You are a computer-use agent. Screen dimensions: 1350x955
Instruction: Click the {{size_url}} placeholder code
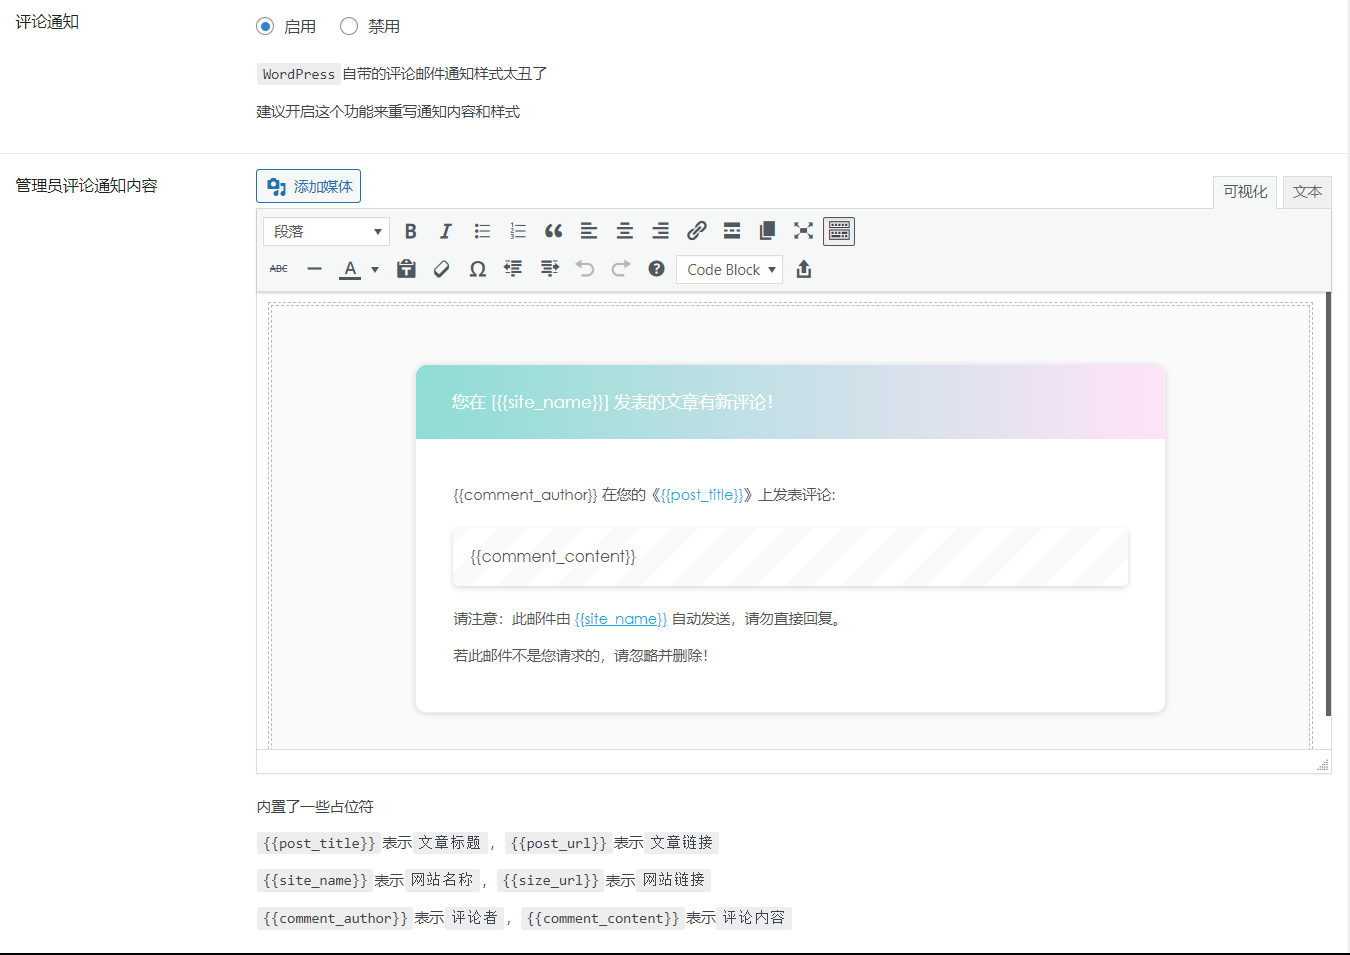click(x=550, y=880)
